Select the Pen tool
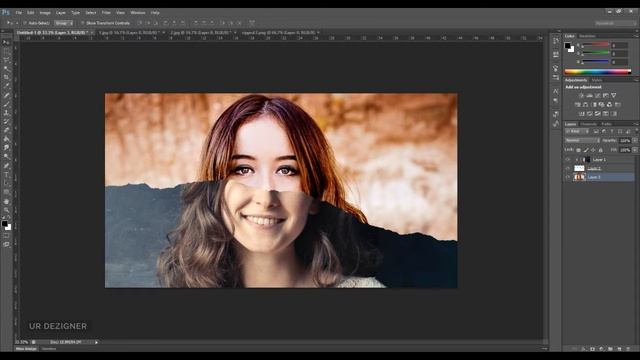The width and height of the screenshot is (640, 360). point(6,166)
